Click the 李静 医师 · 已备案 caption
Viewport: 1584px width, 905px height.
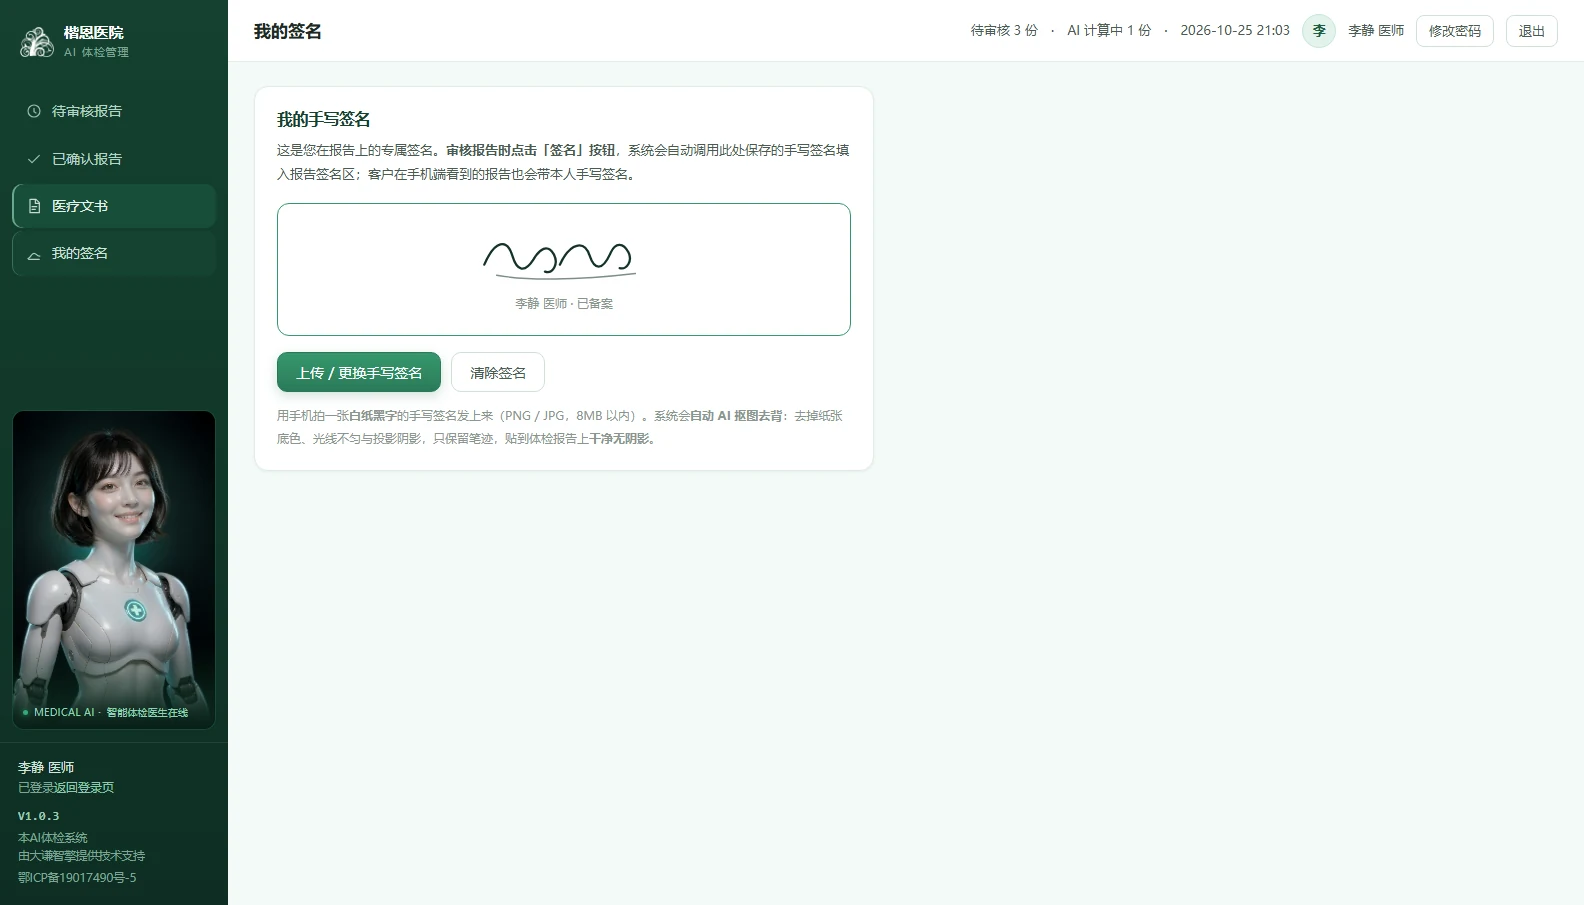click(564, 303)
